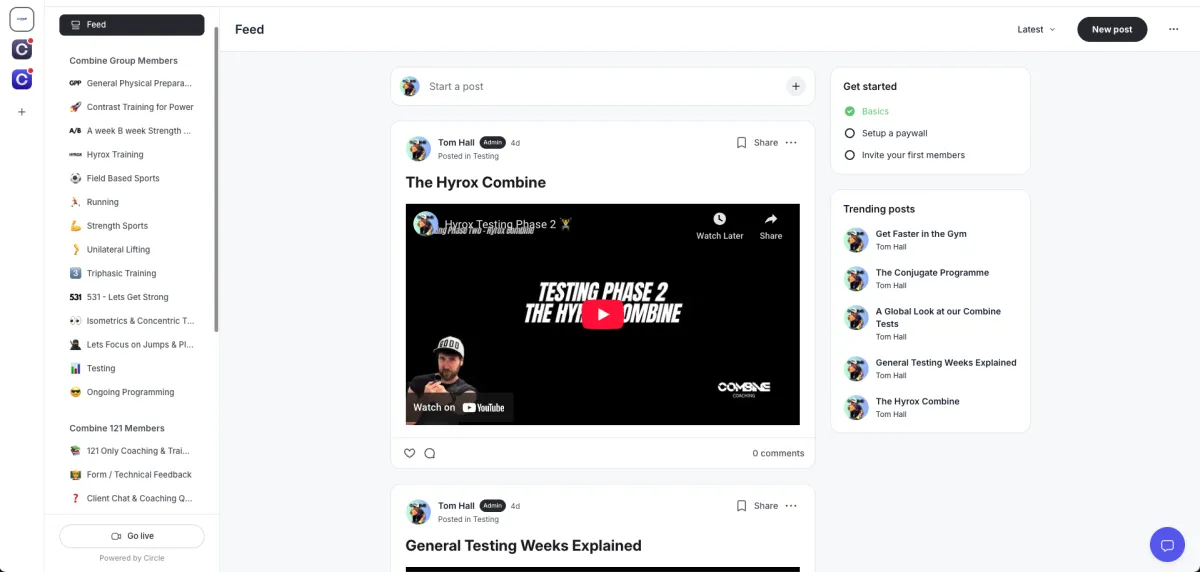Bookmark General Testing Weeks Explained post
The width and height of the screenshot is (1200, 572).
[741, 506]
